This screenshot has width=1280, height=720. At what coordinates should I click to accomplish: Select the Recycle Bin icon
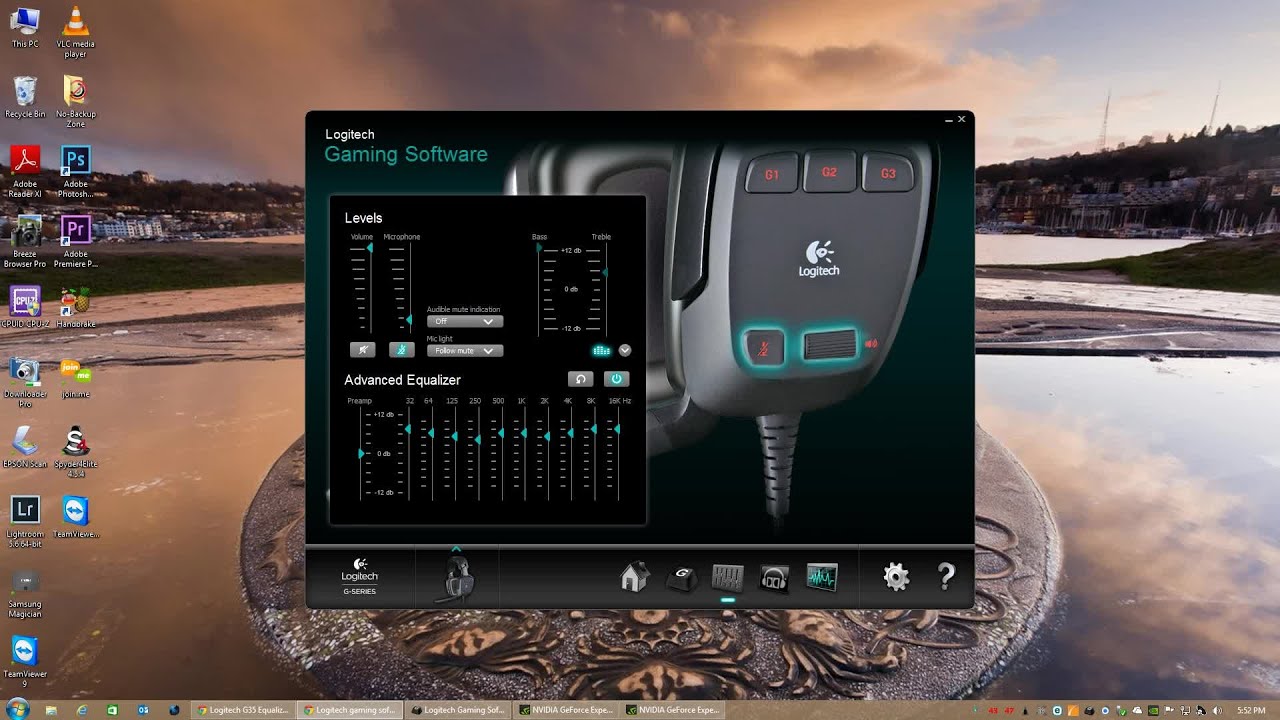(x=25, y=97)
